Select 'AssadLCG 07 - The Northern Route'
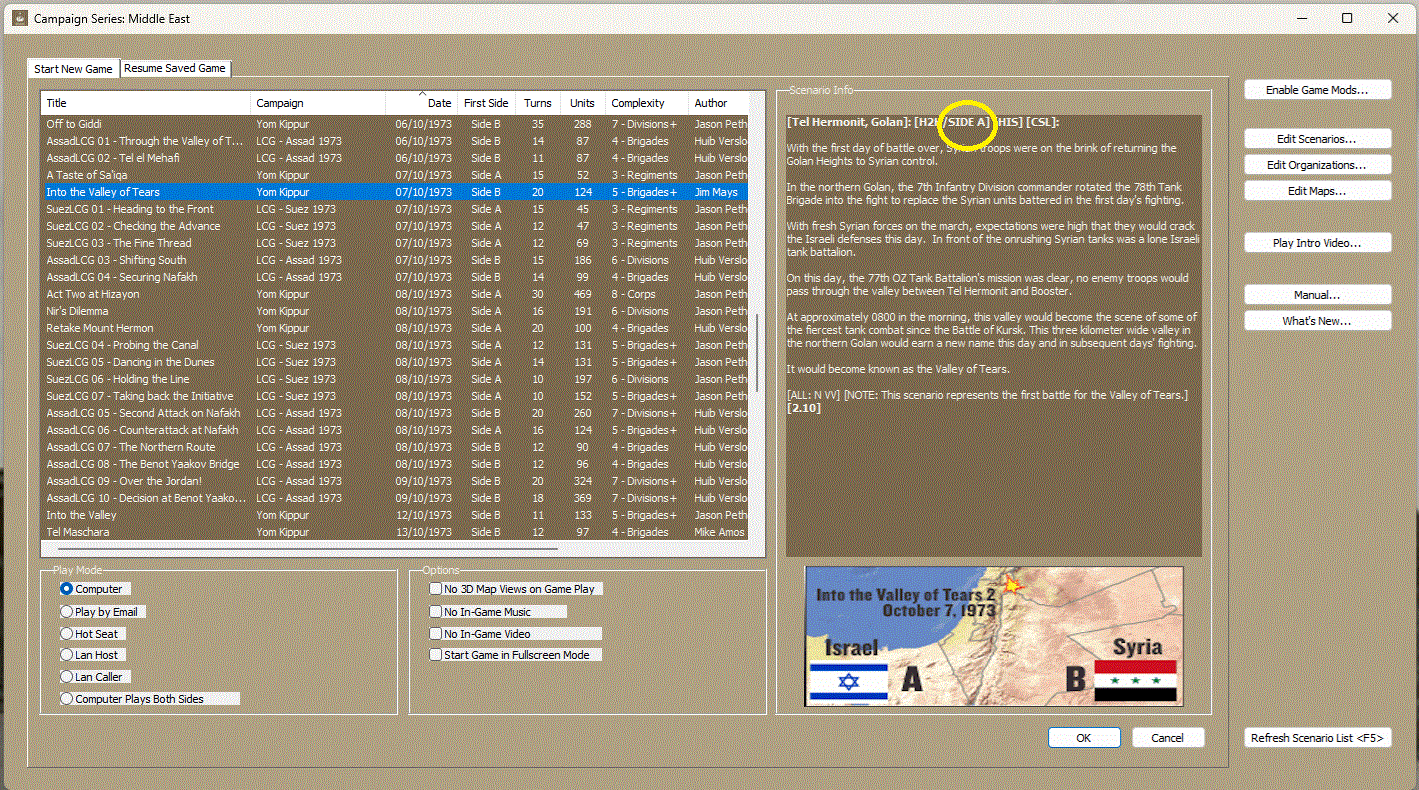The height and width of the screenshot is (790, 1419). click(395, 447)
